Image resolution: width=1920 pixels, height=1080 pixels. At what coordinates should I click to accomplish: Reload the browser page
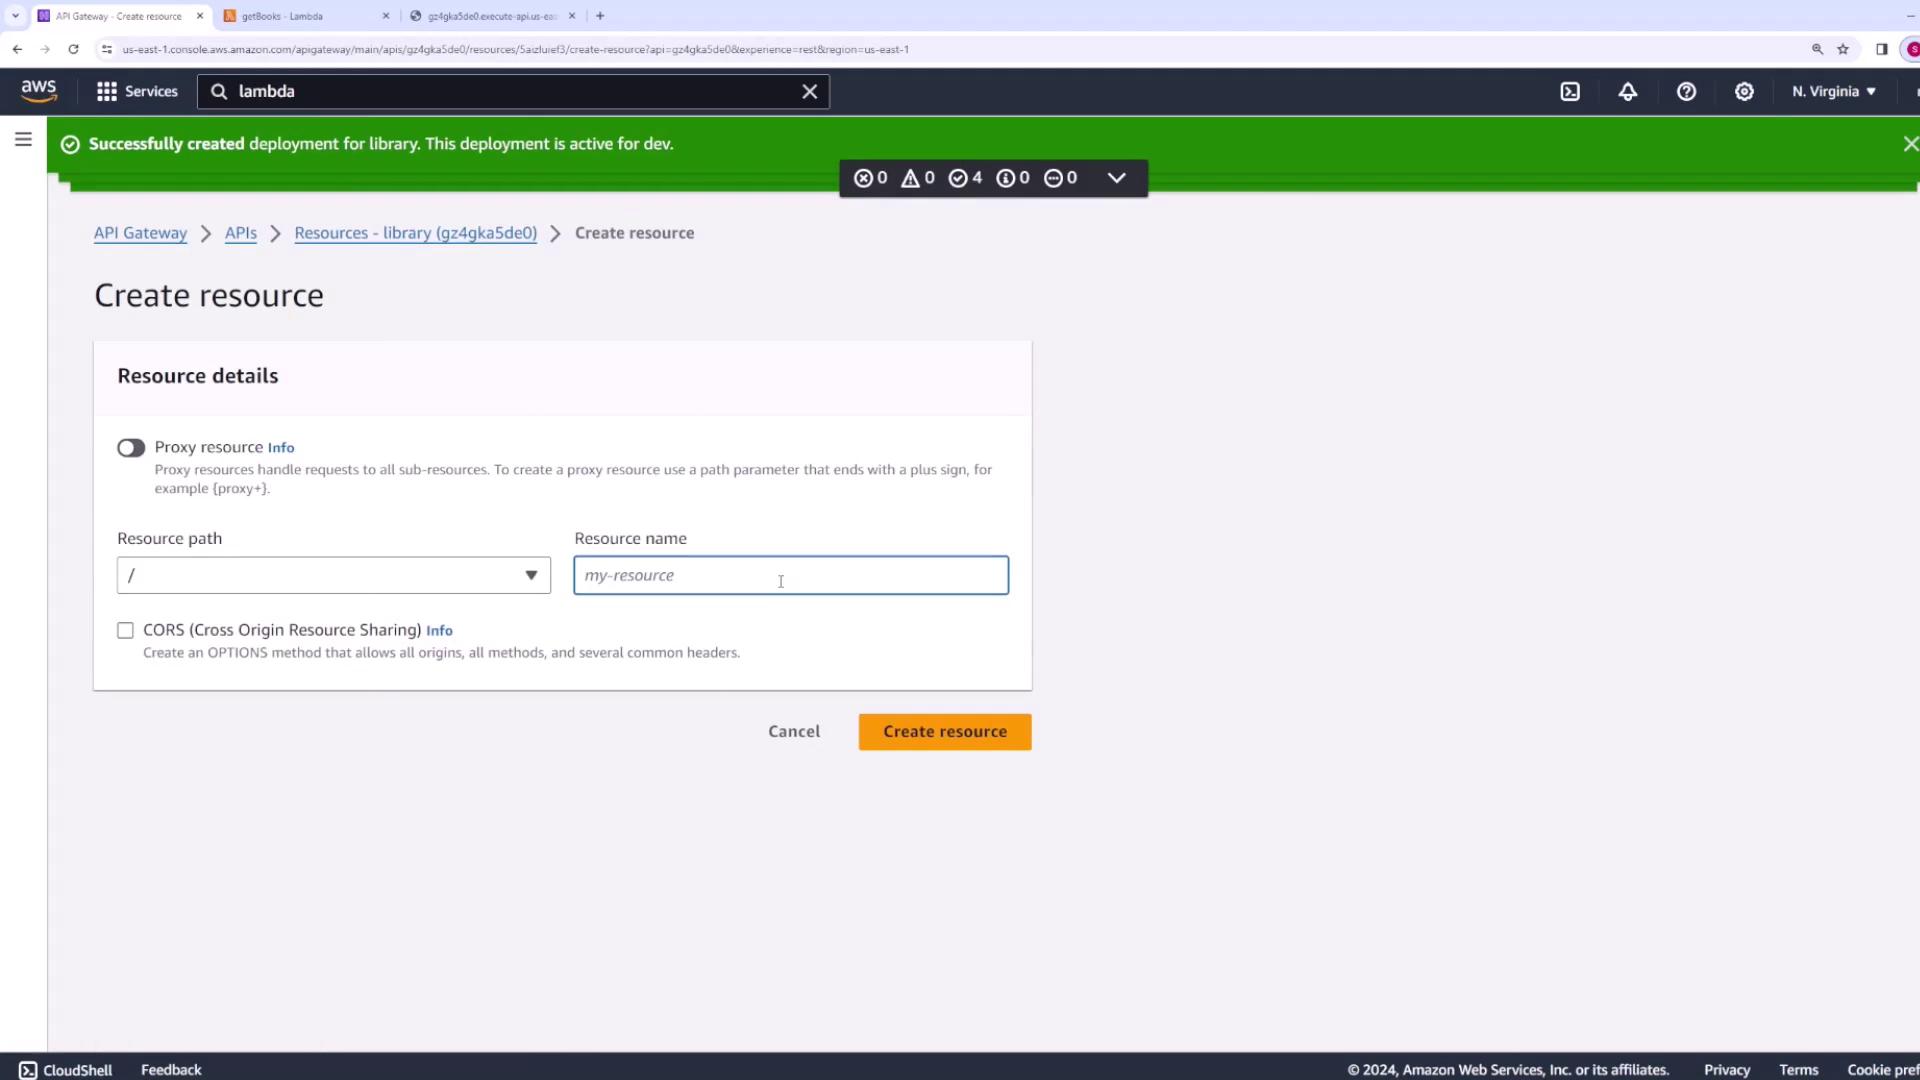73,49
